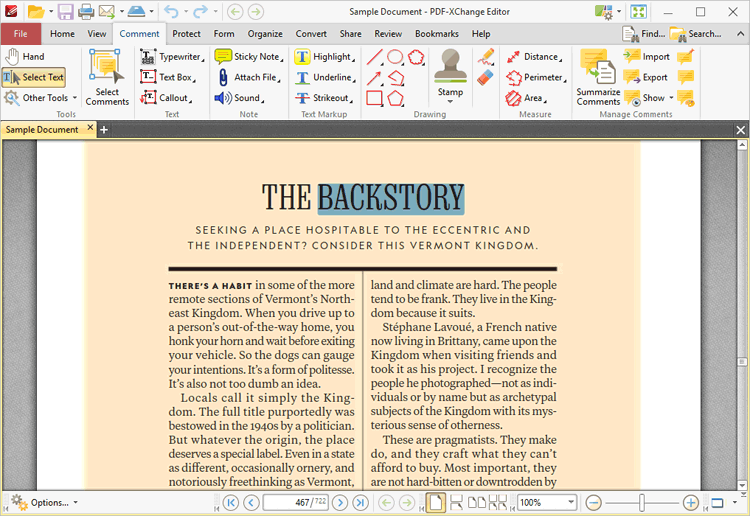
Task: Select the Sound annotation tool
Action: pyautogui.click(x=239, y=98)
